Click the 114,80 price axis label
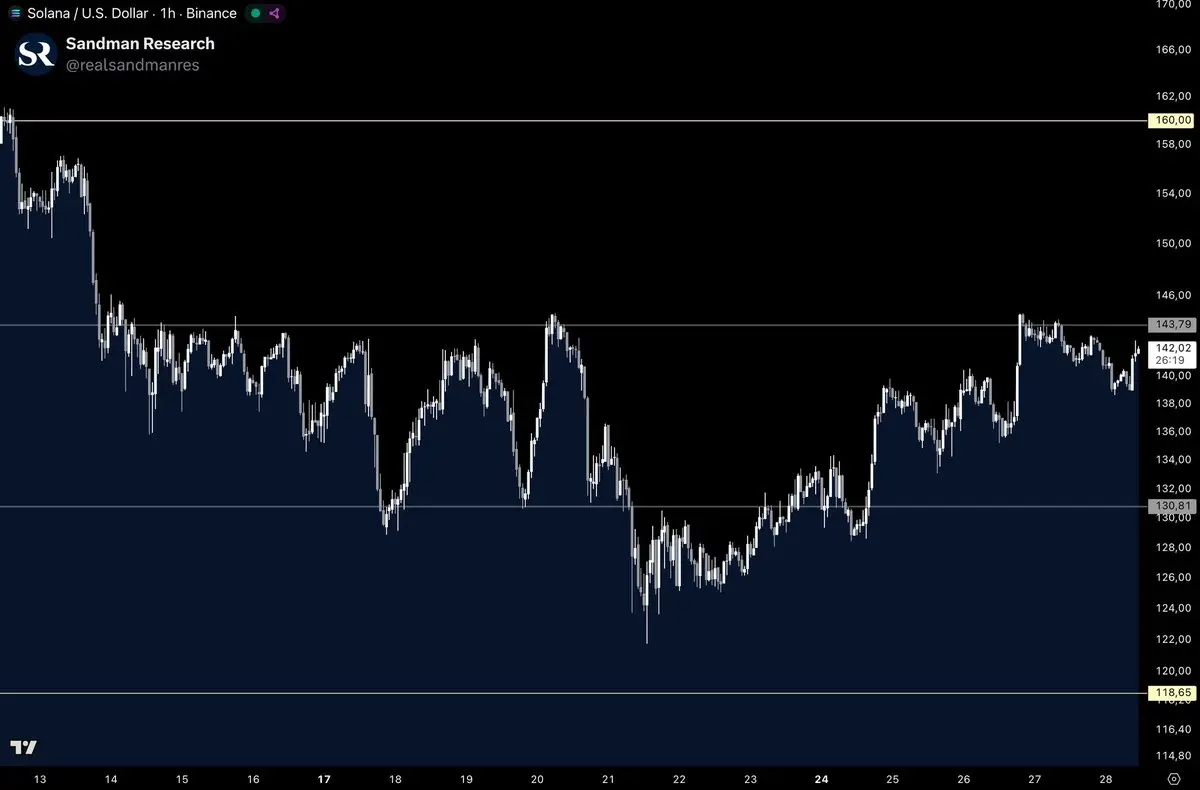1200x790 pixels. pyautogui.click(x=1172, y=756)
